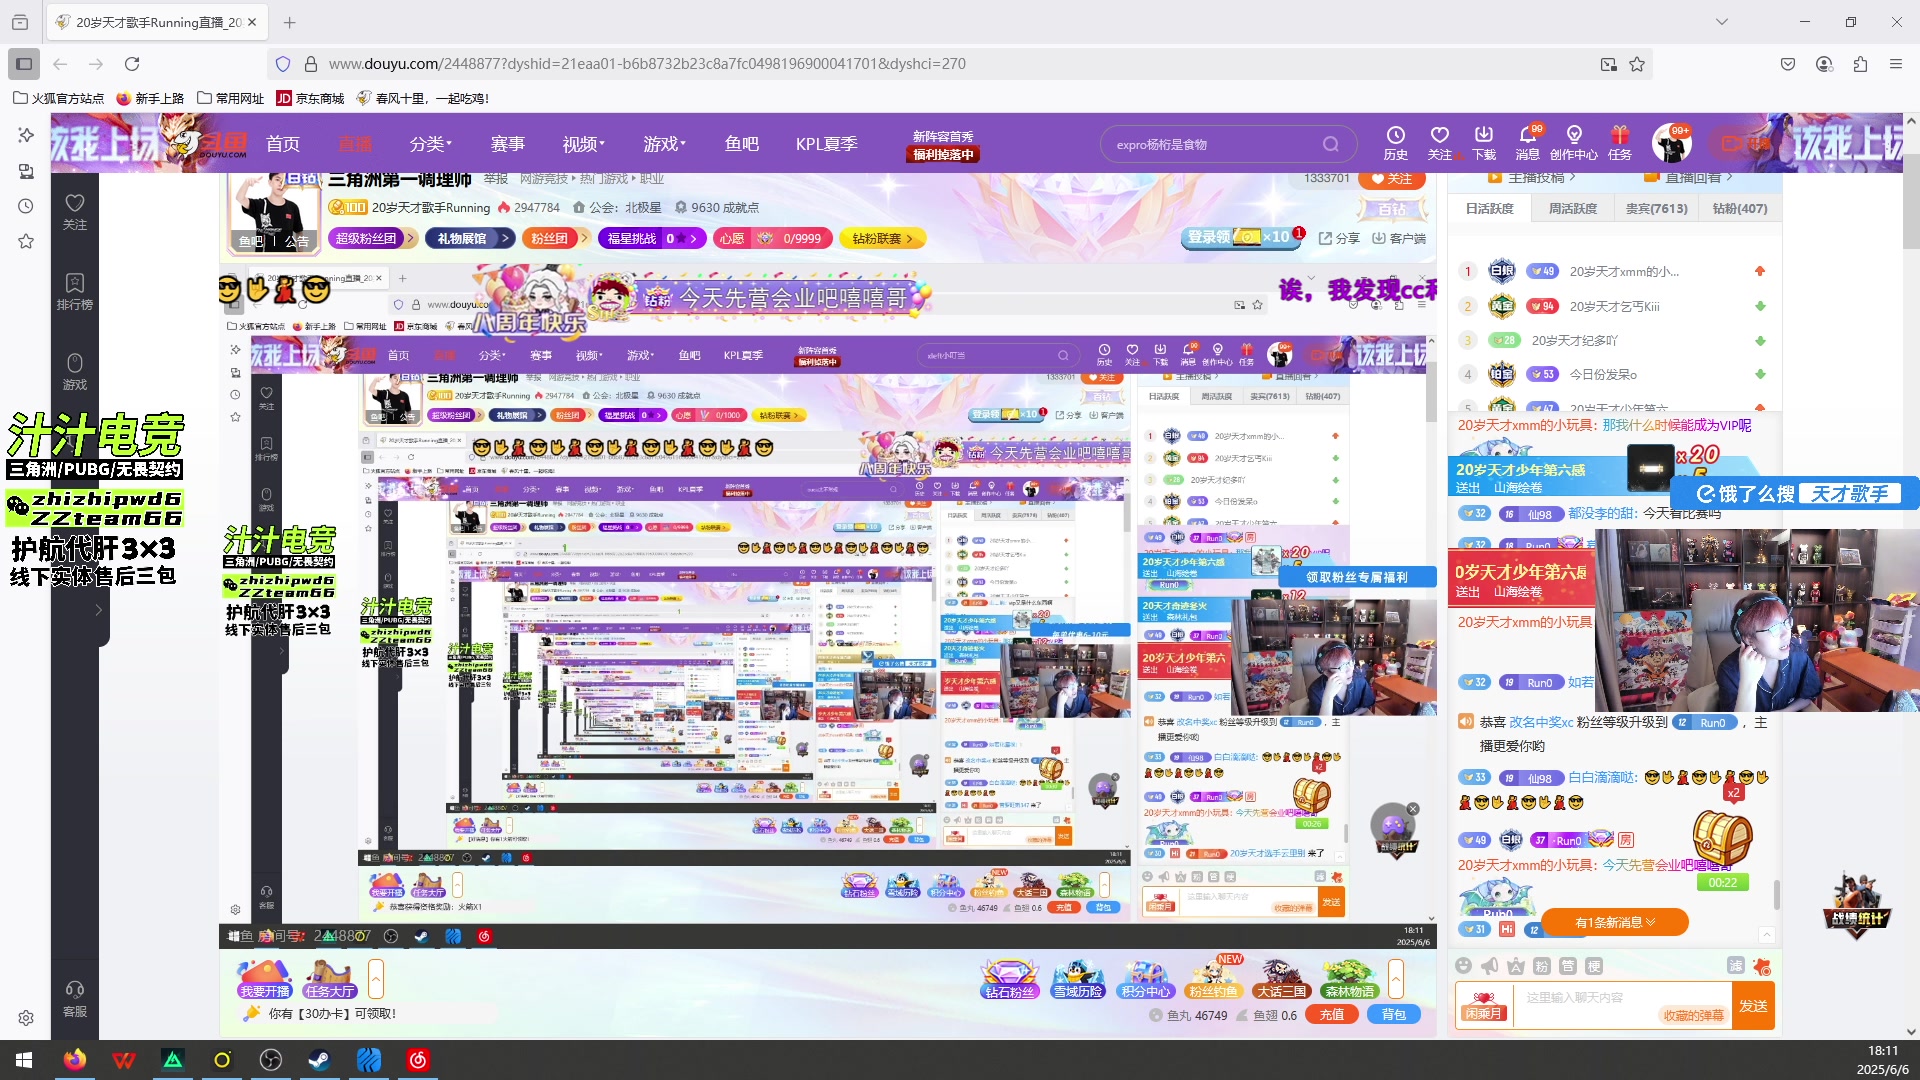Switch to 日活跃度 tab
1920x1080 pixels.
[x=1490, y=209]
